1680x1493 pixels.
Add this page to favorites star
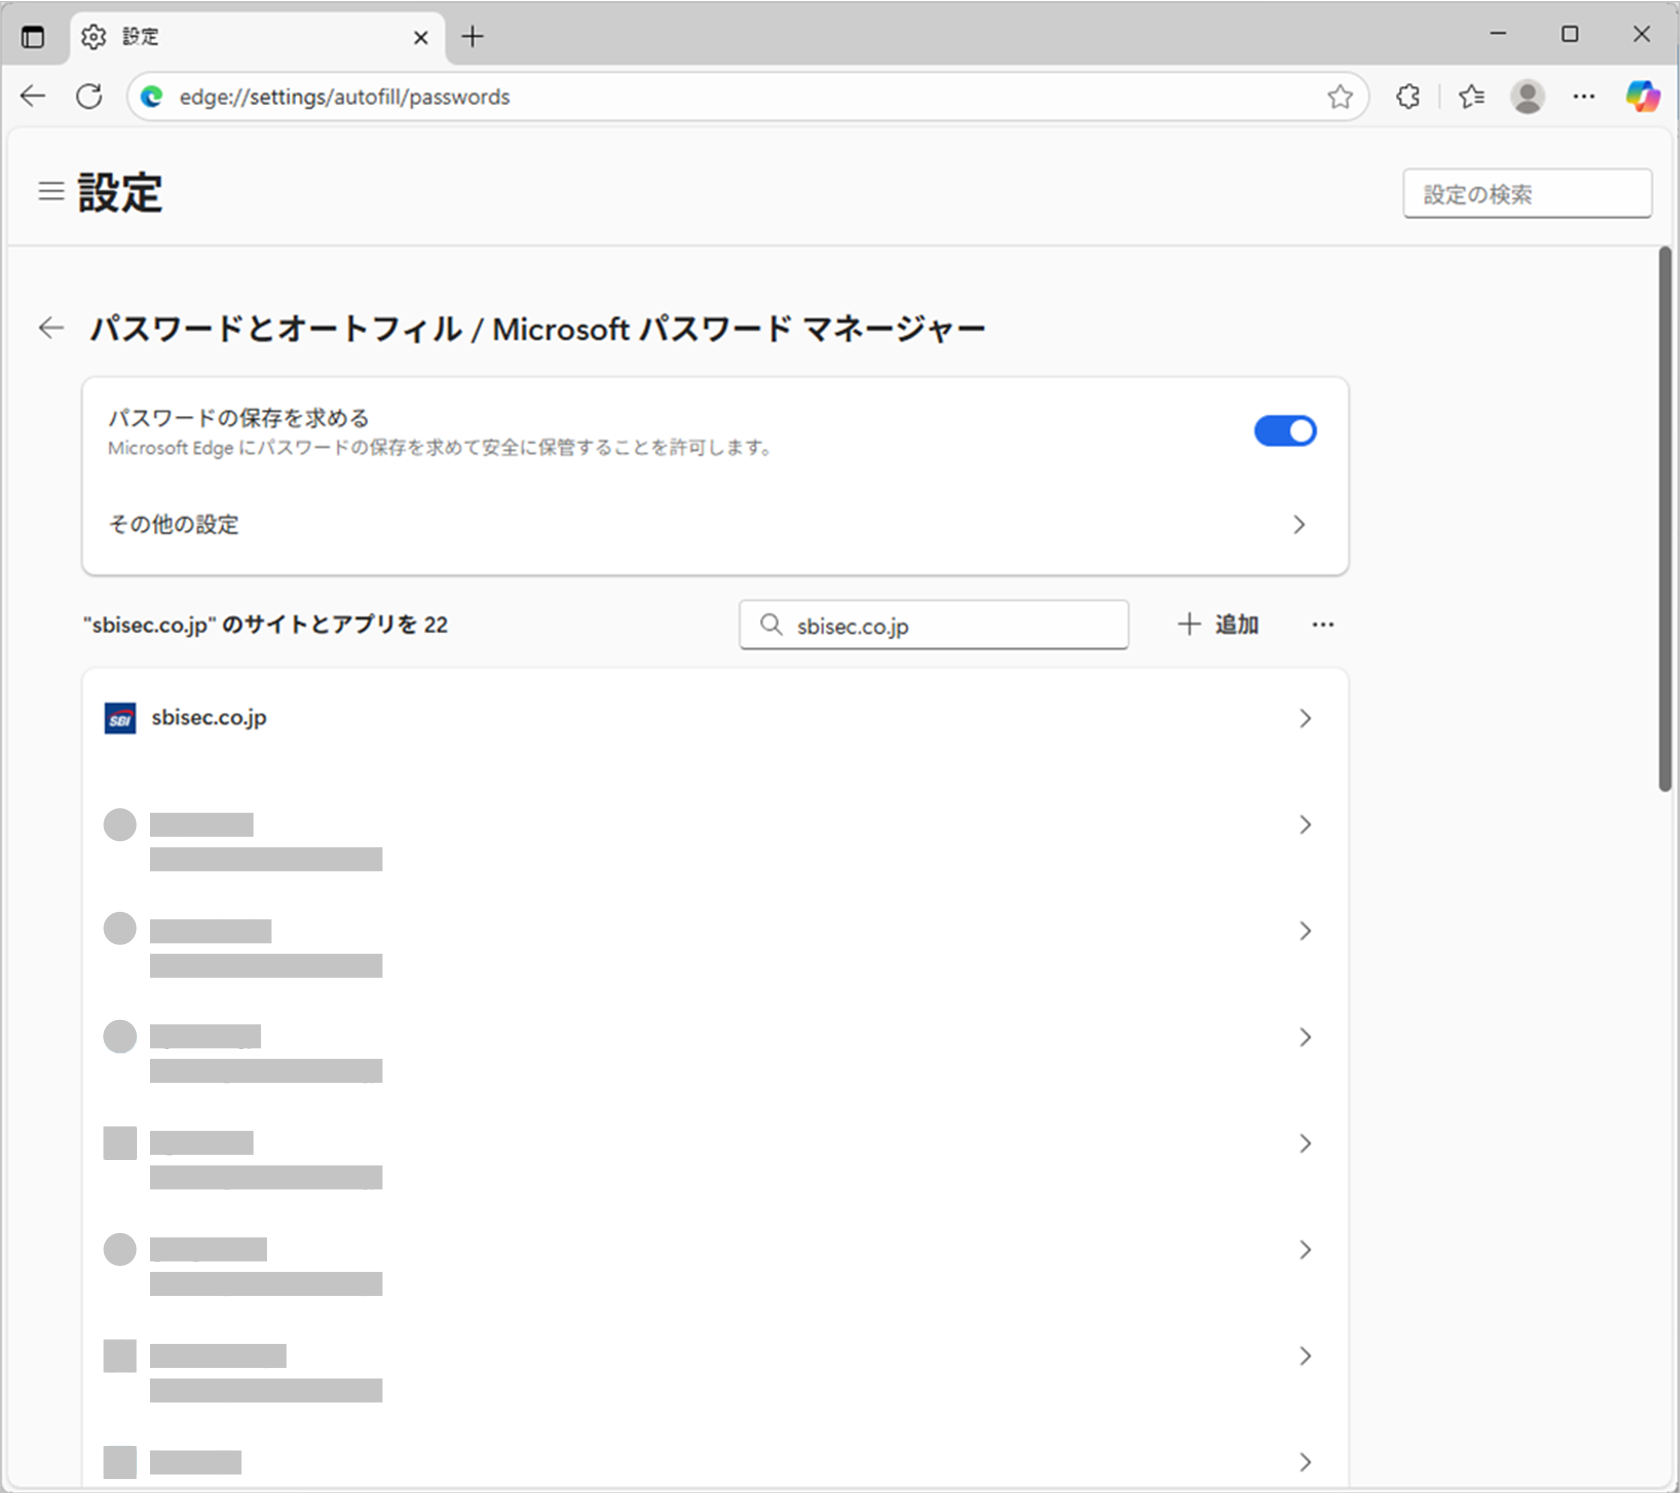(x=1340, y=97)
